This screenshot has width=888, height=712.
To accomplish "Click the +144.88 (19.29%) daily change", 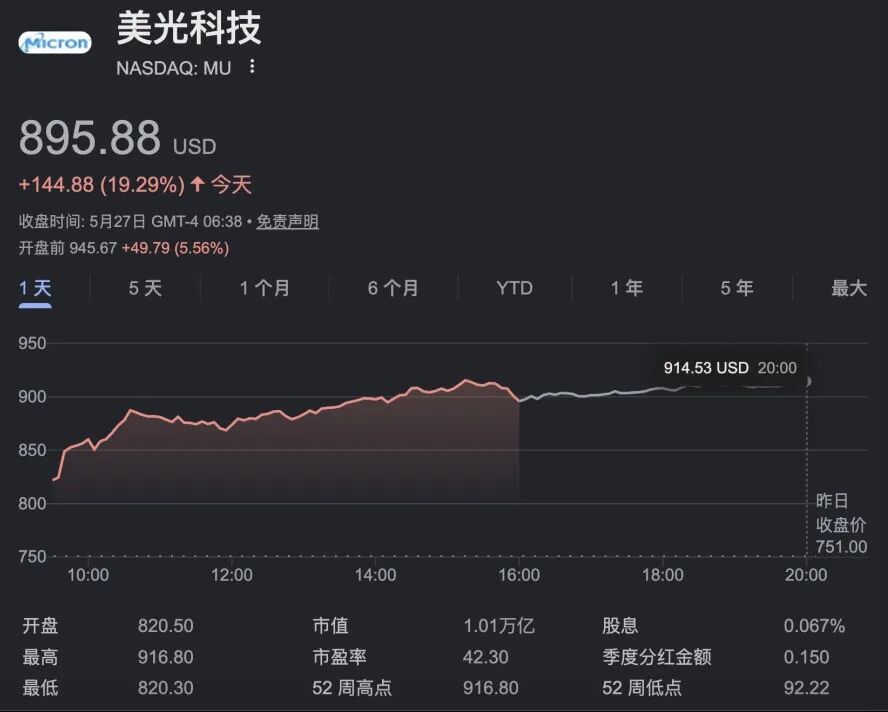I will [102, 185].
